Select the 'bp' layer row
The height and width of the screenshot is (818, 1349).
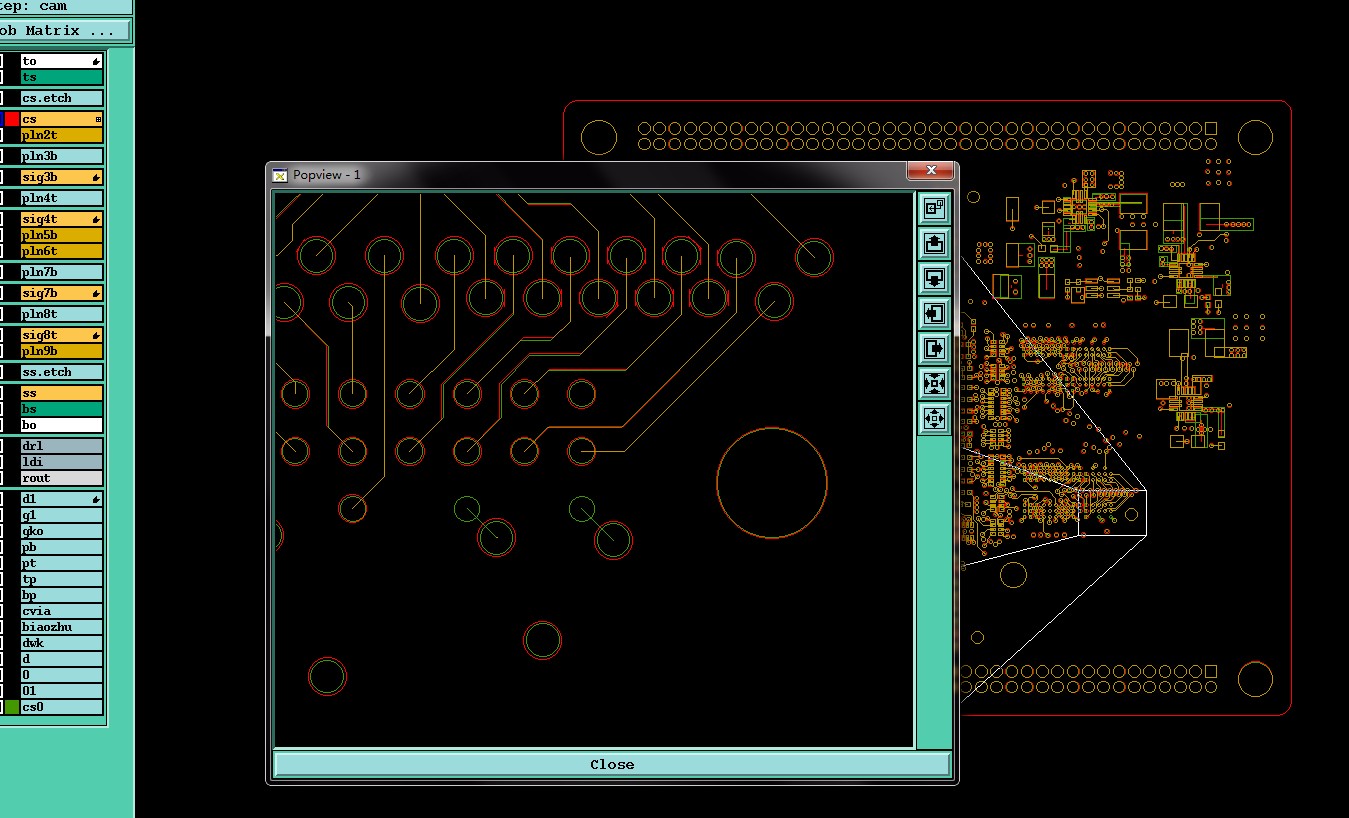point(62,595)
